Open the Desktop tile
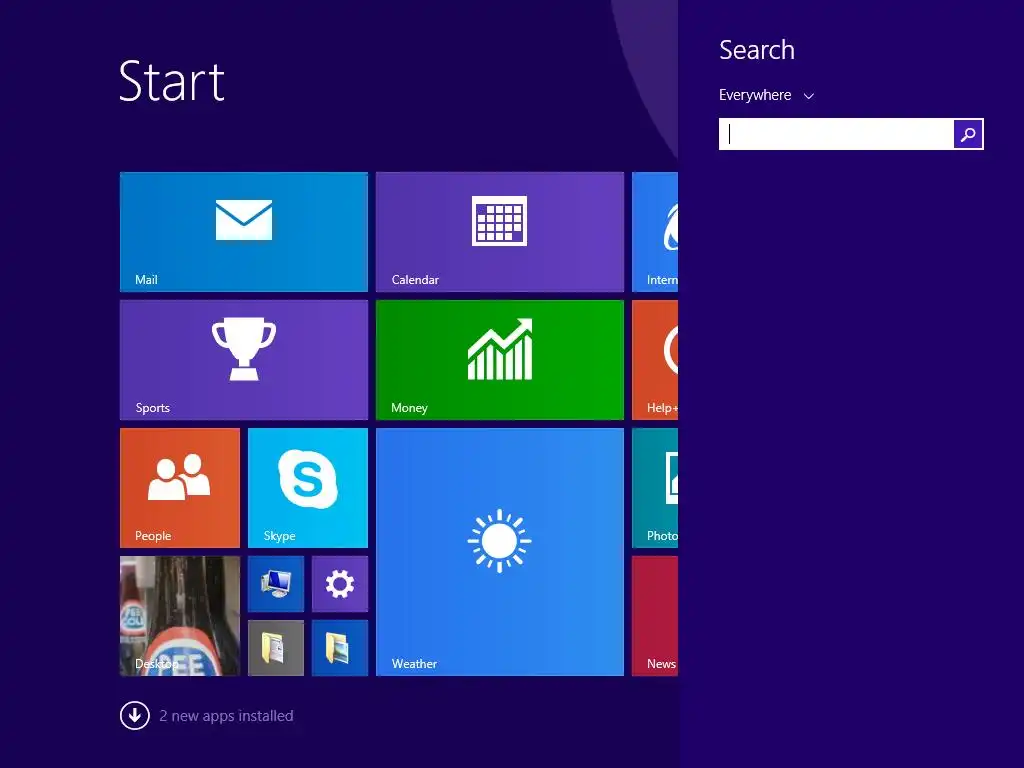The image size is (1024, 768). [180, 616]
